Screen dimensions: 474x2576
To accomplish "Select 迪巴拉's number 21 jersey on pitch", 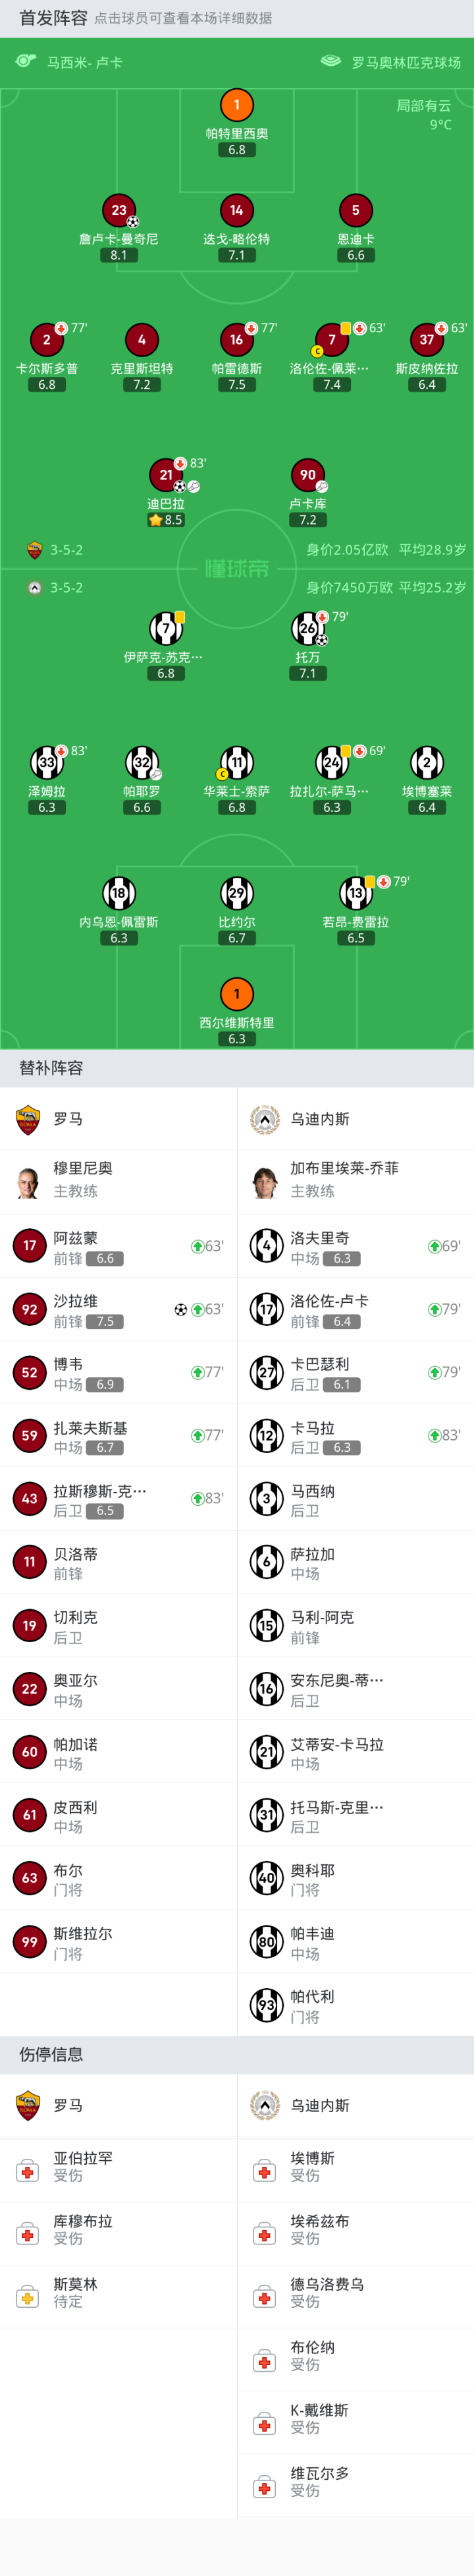I will point(165,475).
